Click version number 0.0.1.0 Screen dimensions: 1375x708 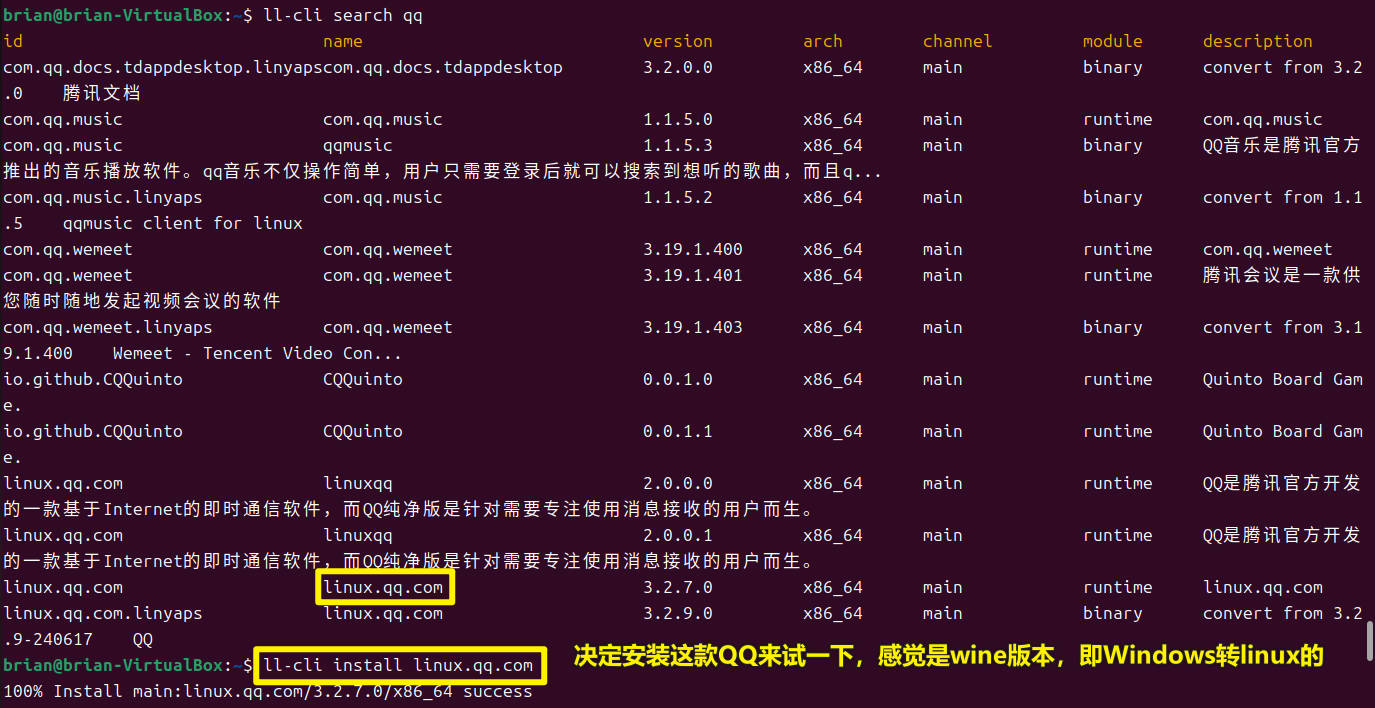pyautogui.click(x=678, y=380)
